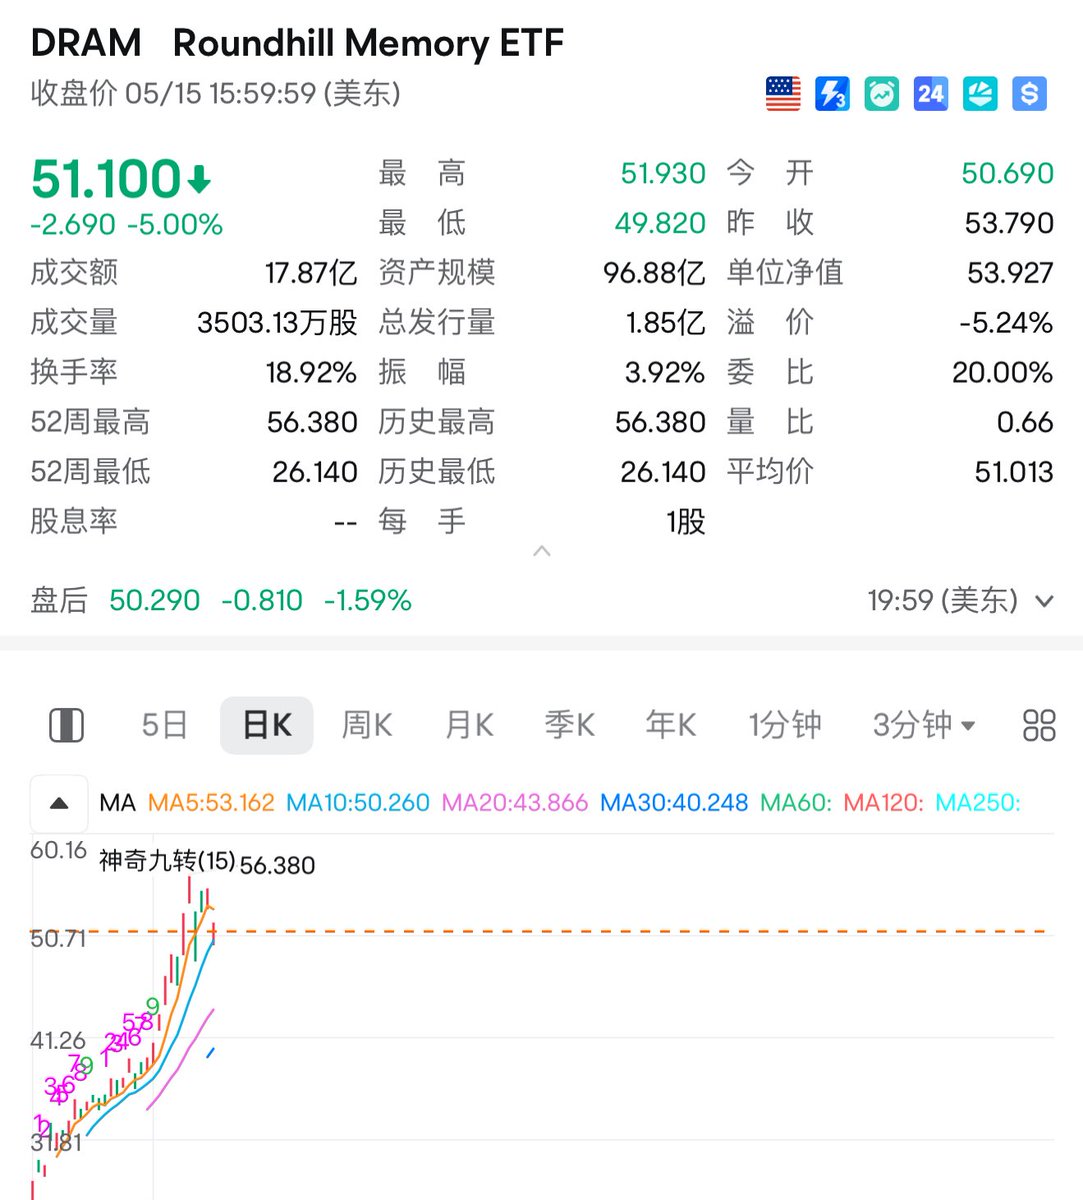Image resolution: width=1083 pixels, height=1200 pixels.
Task: Tap the 24-hour trading icon
Action: (931, 94)
